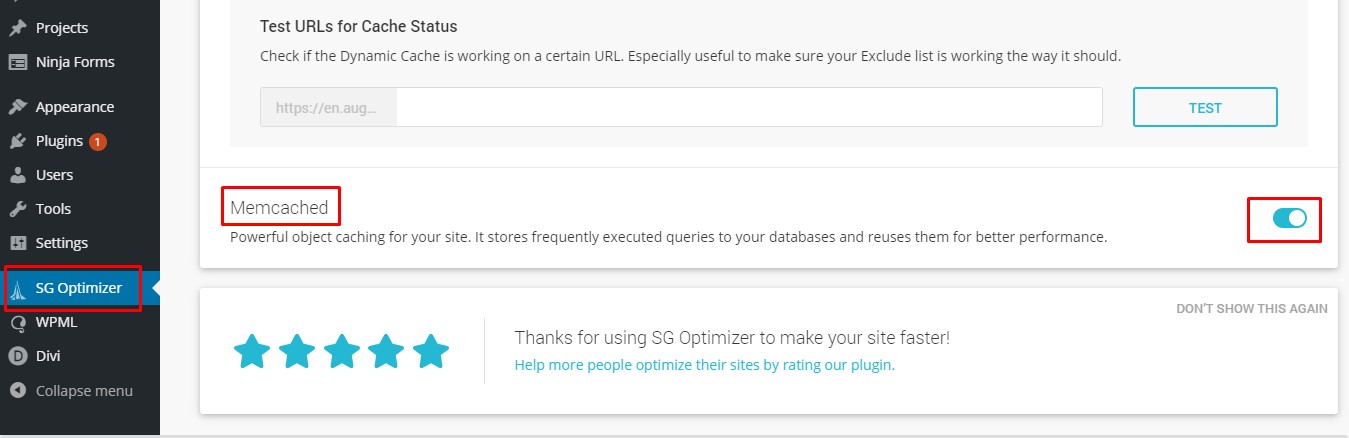
Task: Toggle the Memcached switch off
Action: 1289,218
